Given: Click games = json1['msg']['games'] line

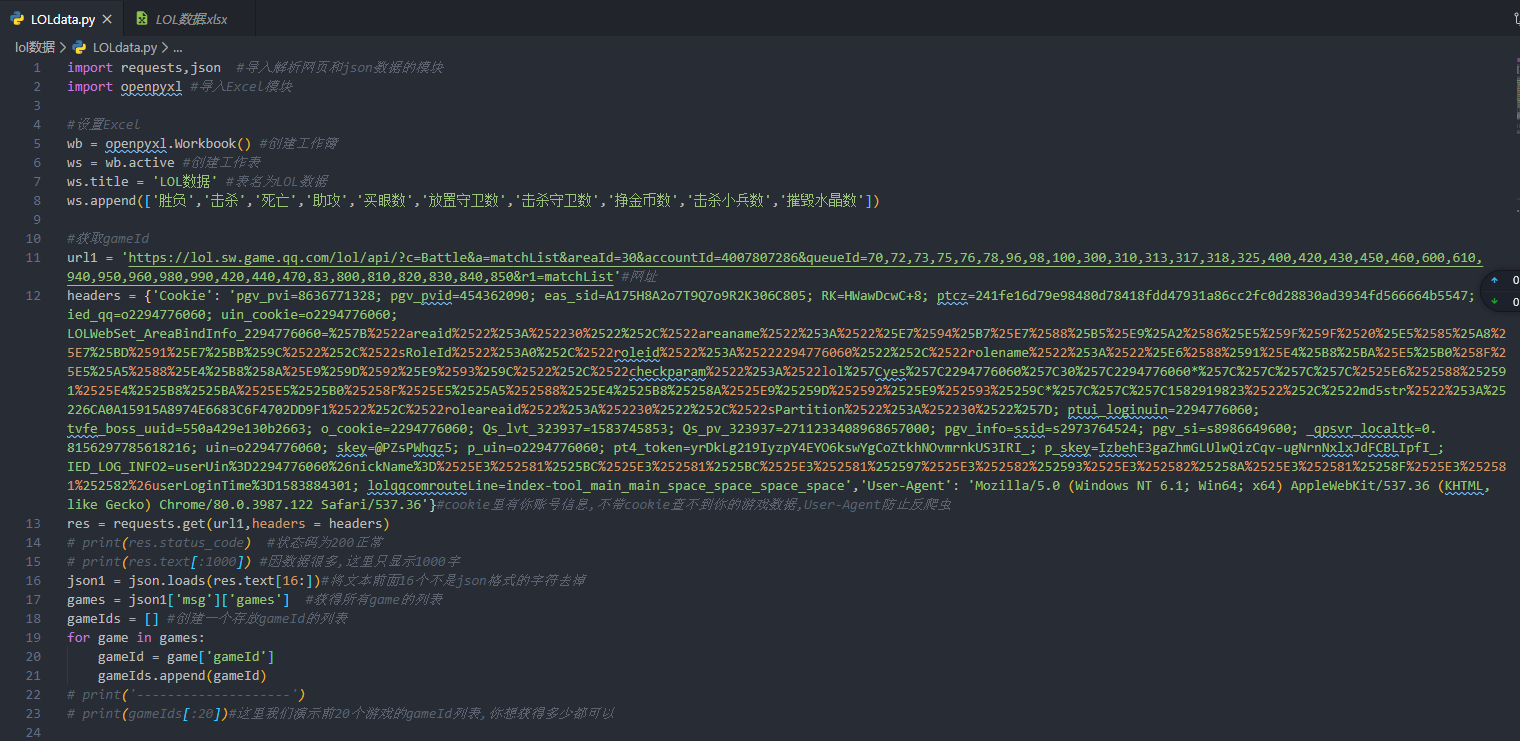Looking at the screenshot, I should click(x=179, y=600).
